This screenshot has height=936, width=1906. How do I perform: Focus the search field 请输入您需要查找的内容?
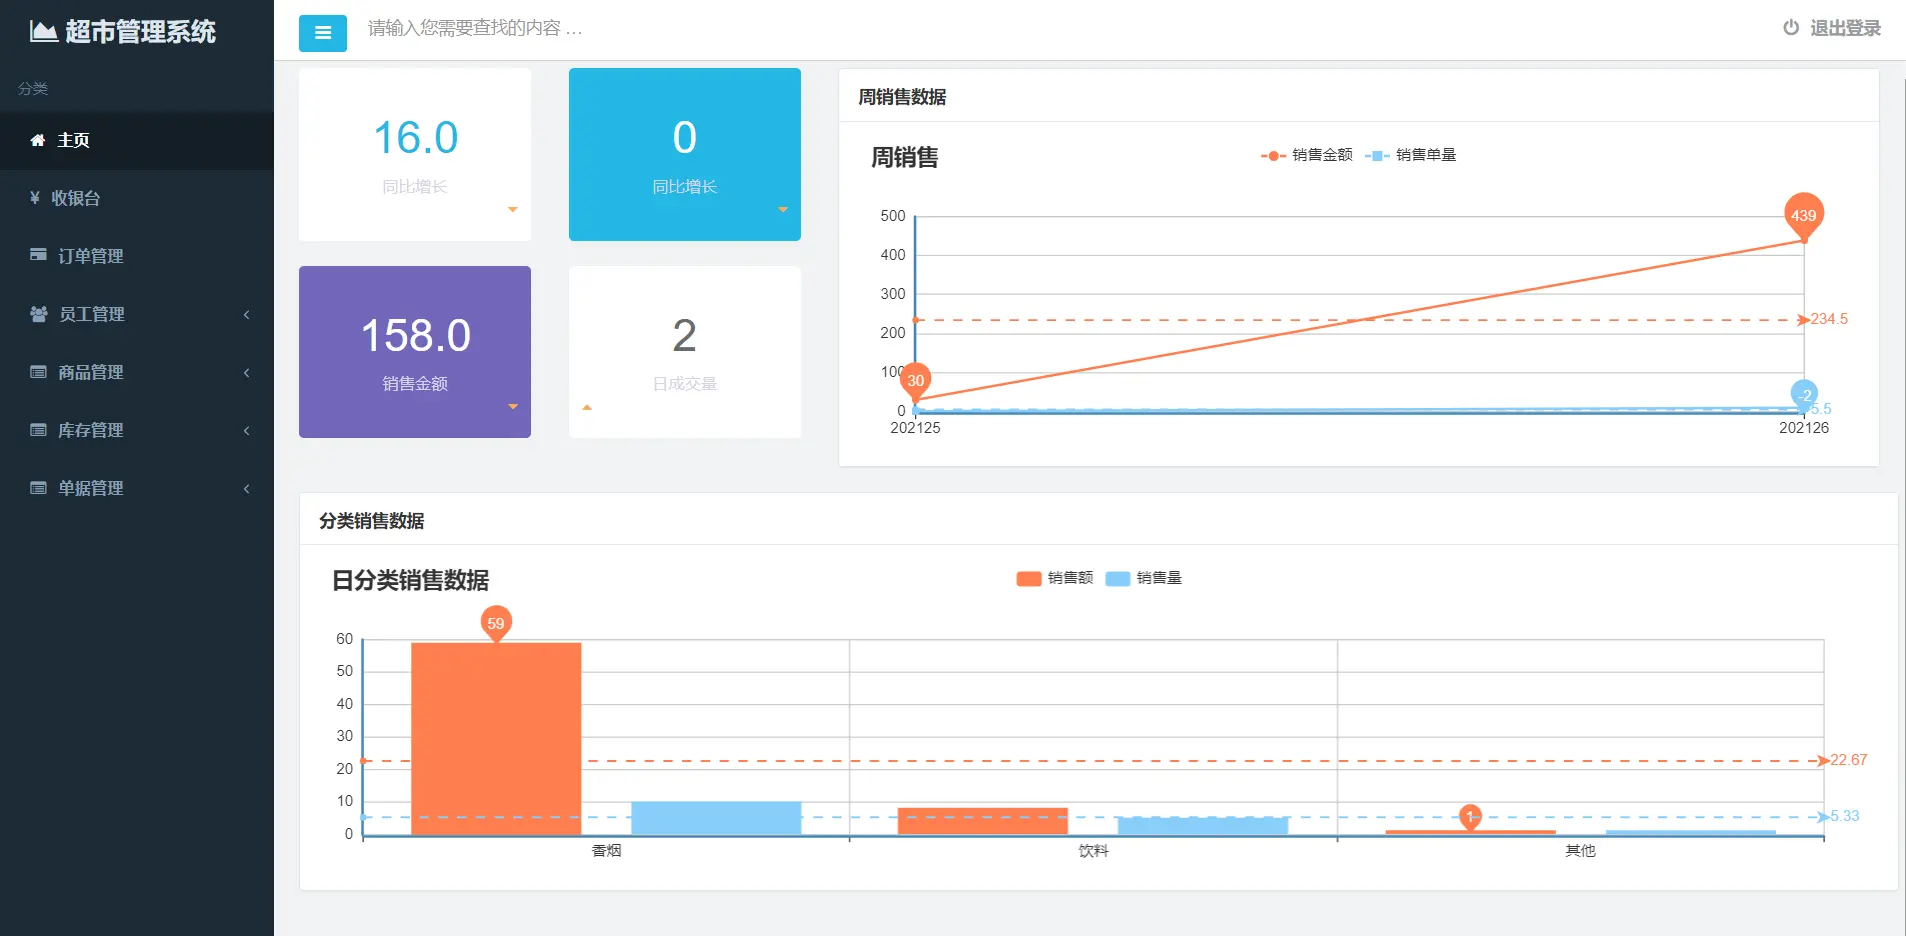pos(475,28)
